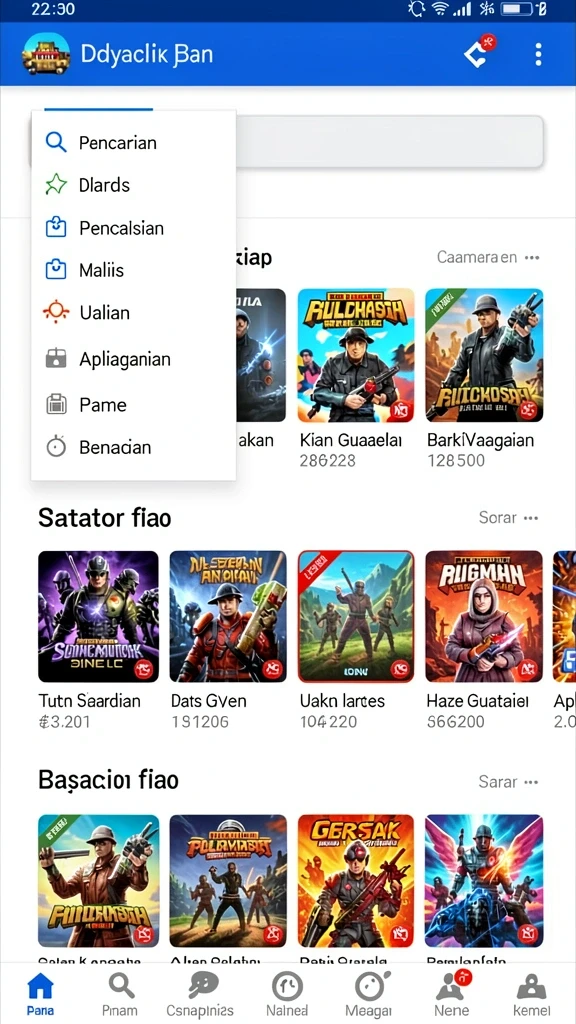Open Benacian timer menu item
The image size is (576, 1024).
133,447
